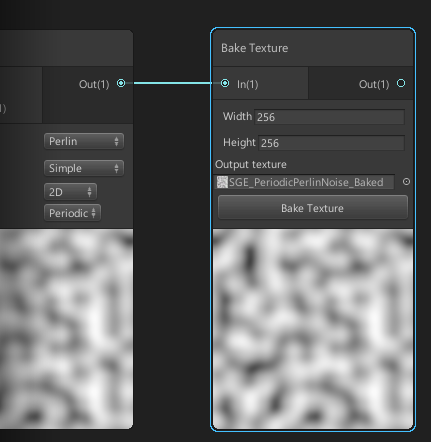Select the SGE_PeriodicPerlinNoise_Baked texture field

point(305,182)
